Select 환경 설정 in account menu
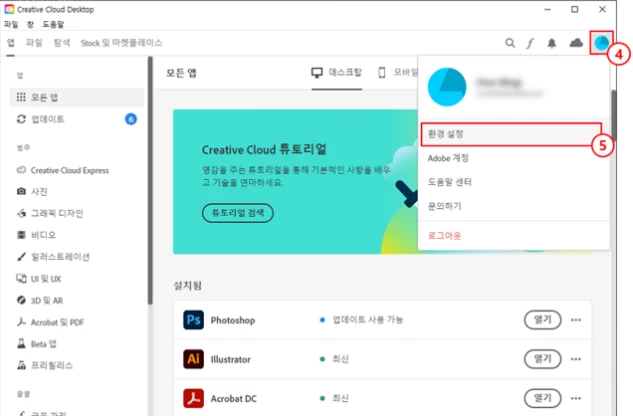The height and width of the screenshot is (416, 633). 511,134
